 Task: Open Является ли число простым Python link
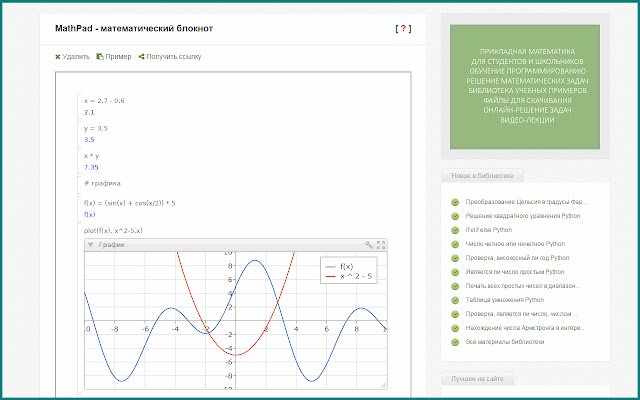[x=515, y=272]
